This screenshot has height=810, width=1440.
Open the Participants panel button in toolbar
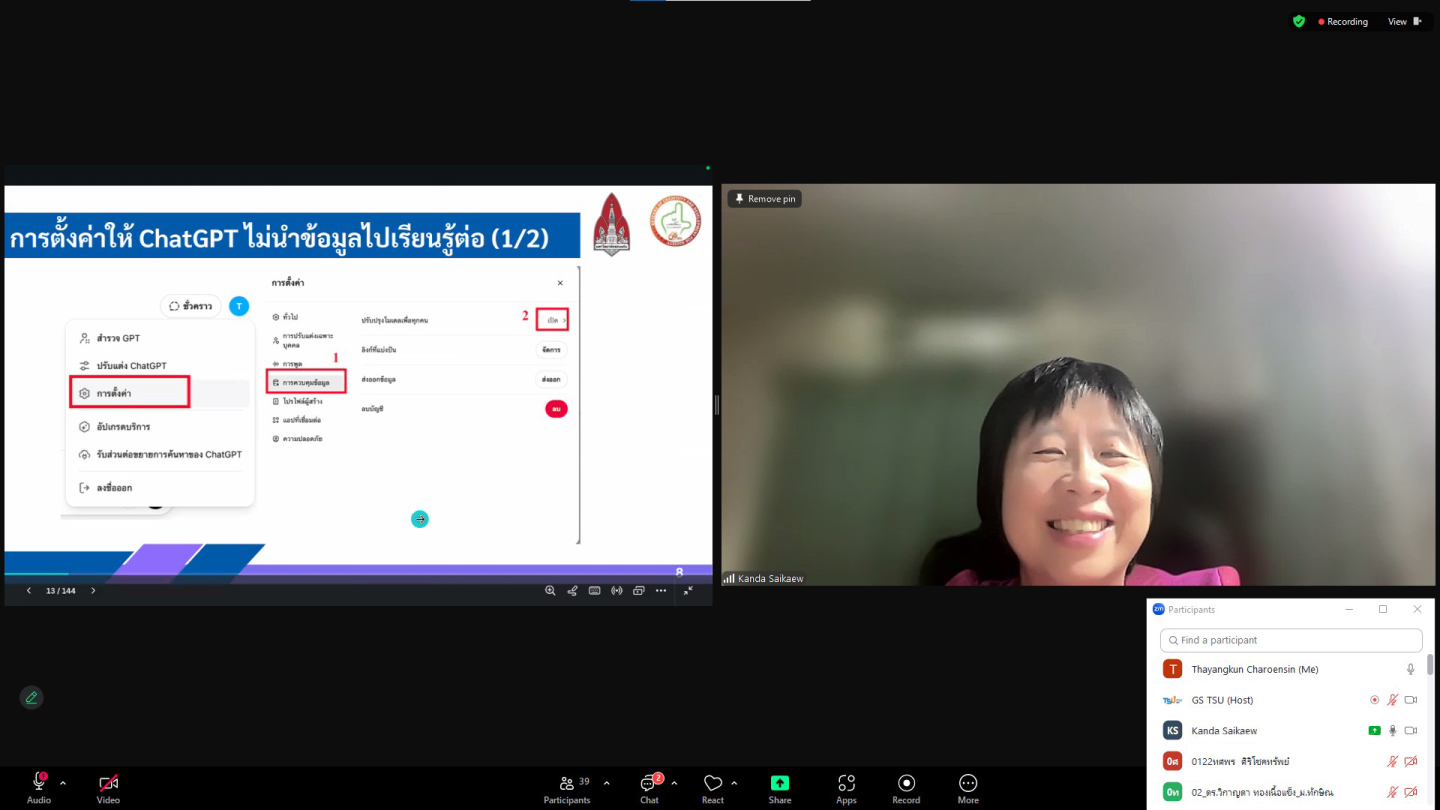(568, 787)
